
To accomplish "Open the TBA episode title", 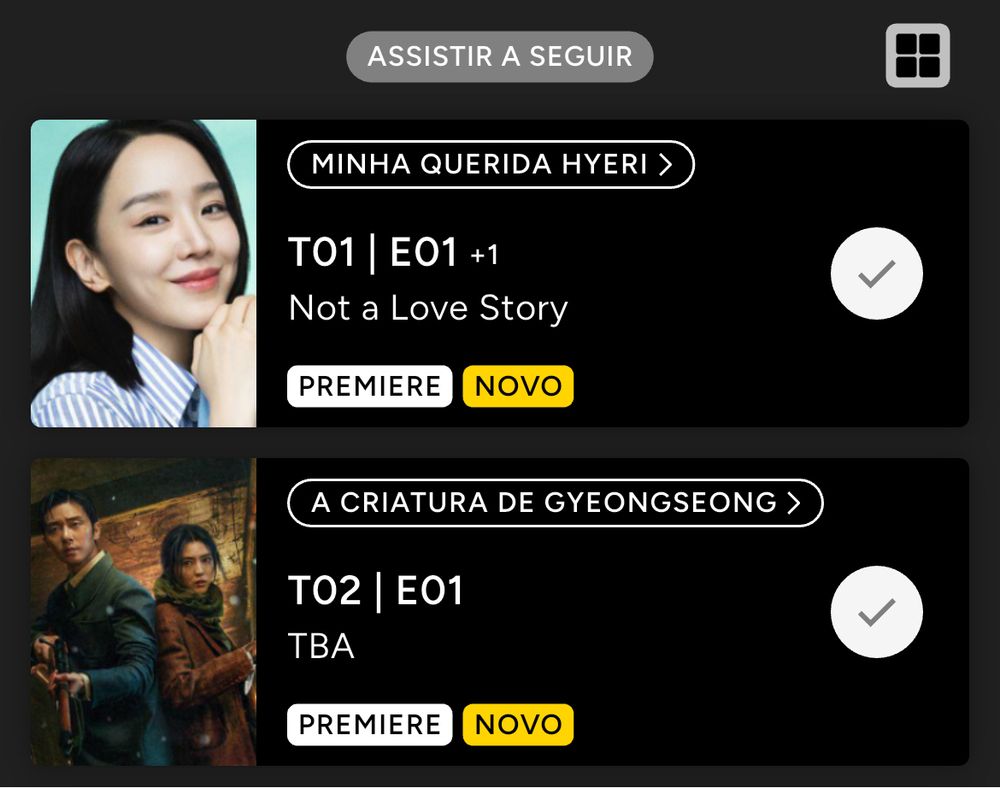I will tap(321, 646).
